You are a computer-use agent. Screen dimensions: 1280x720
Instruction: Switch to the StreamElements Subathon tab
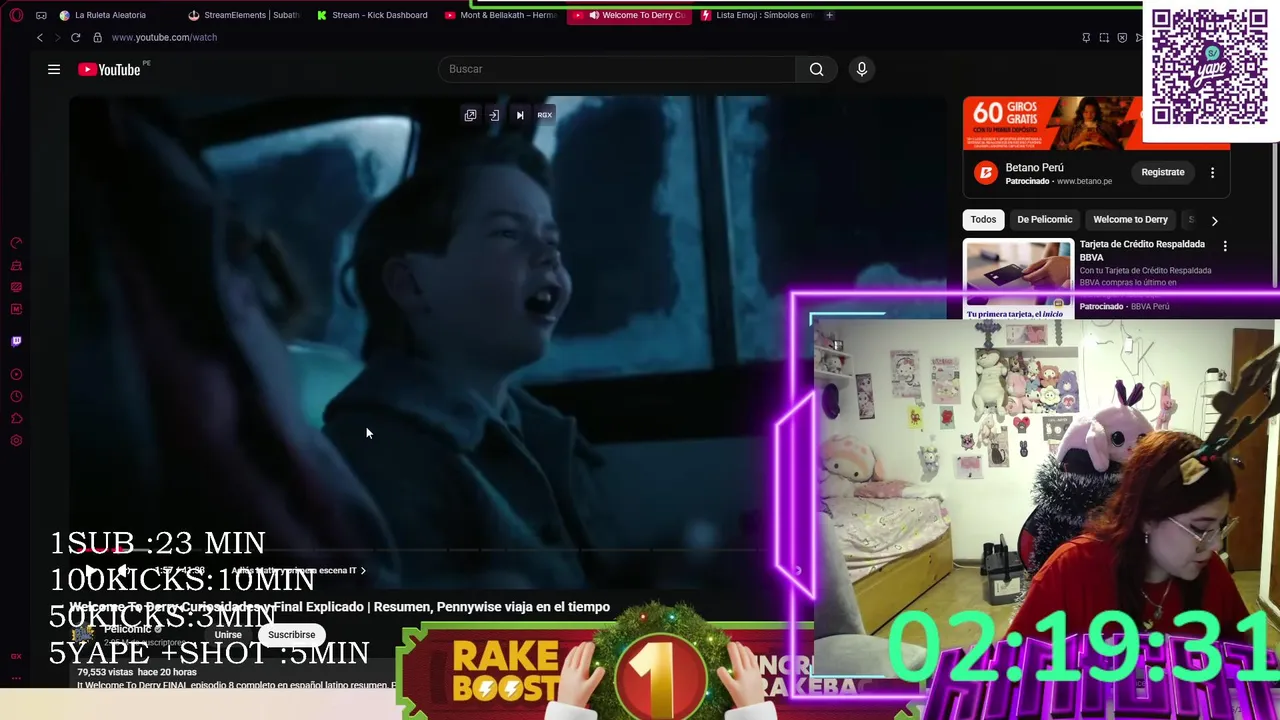pos(244,15)
